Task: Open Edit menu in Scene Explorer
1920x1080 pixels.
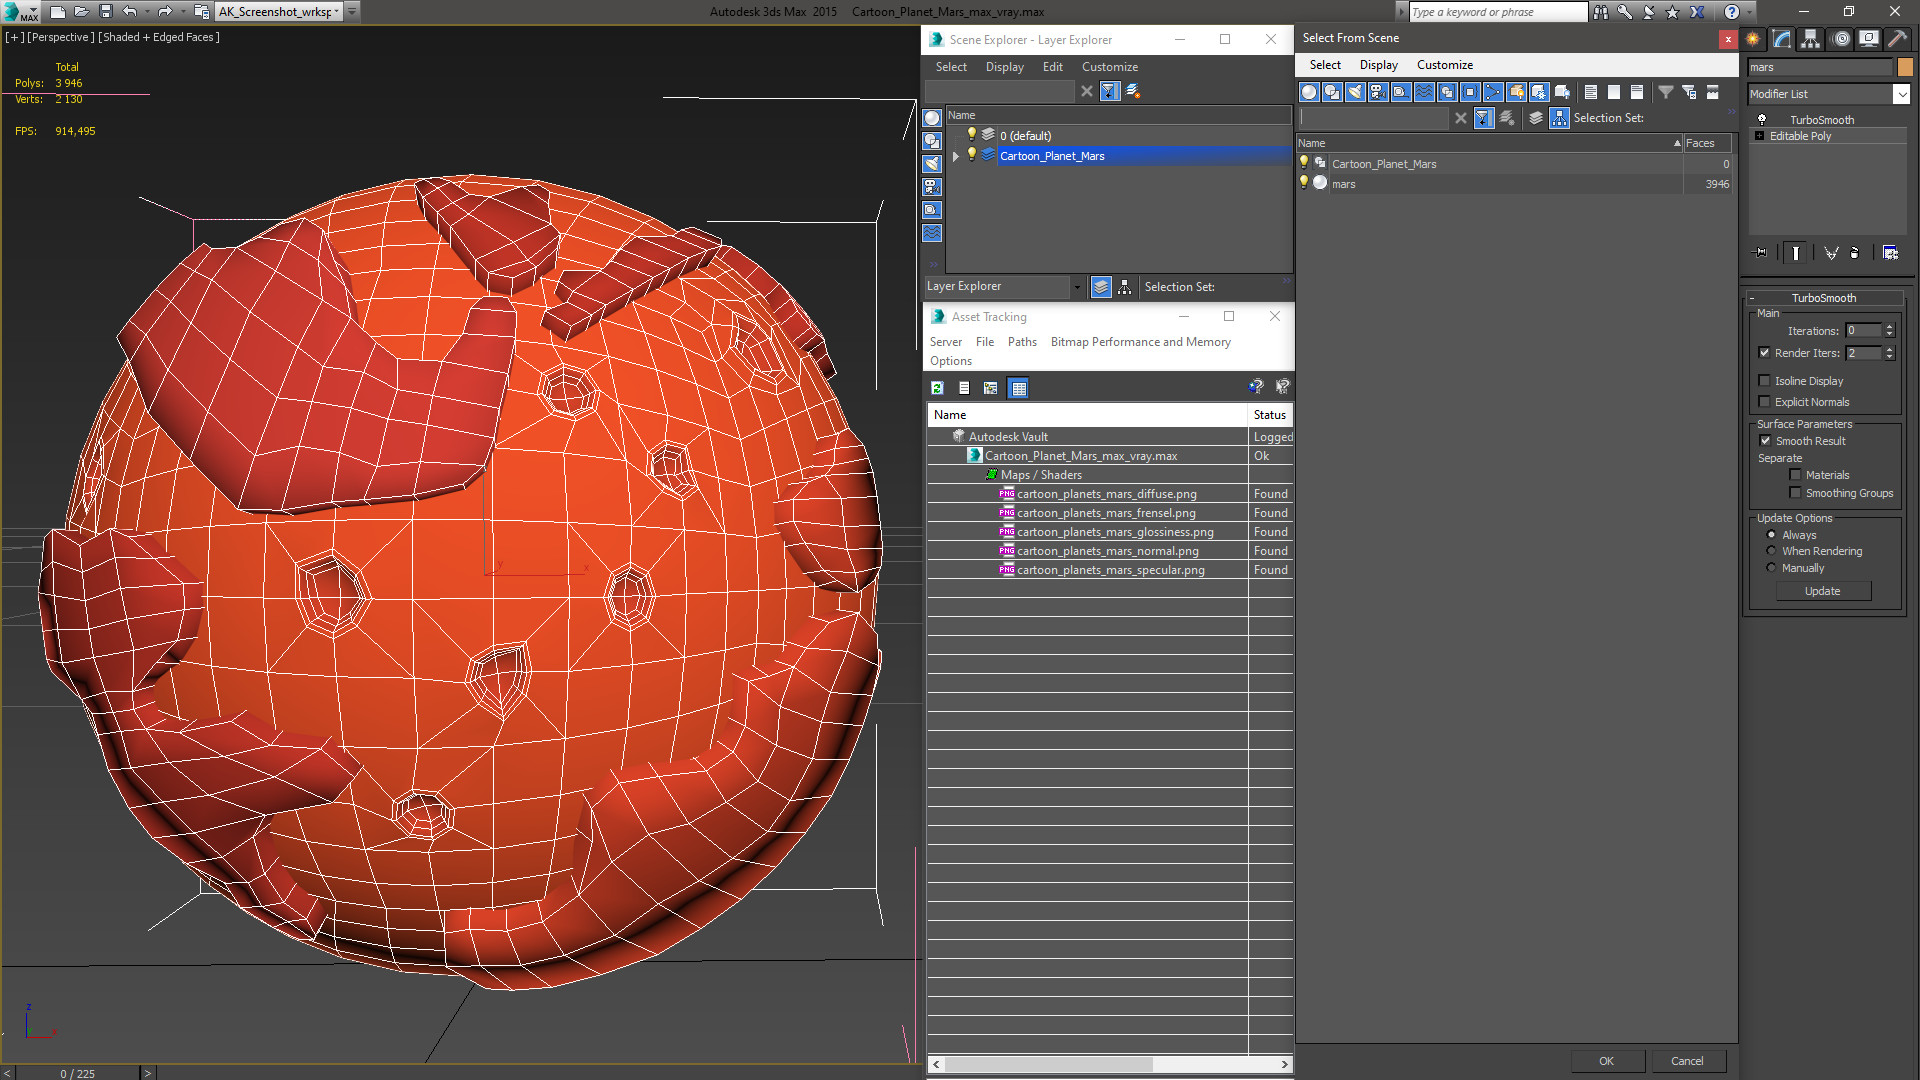Action: pyautogui.click(x=1052, y=67)
